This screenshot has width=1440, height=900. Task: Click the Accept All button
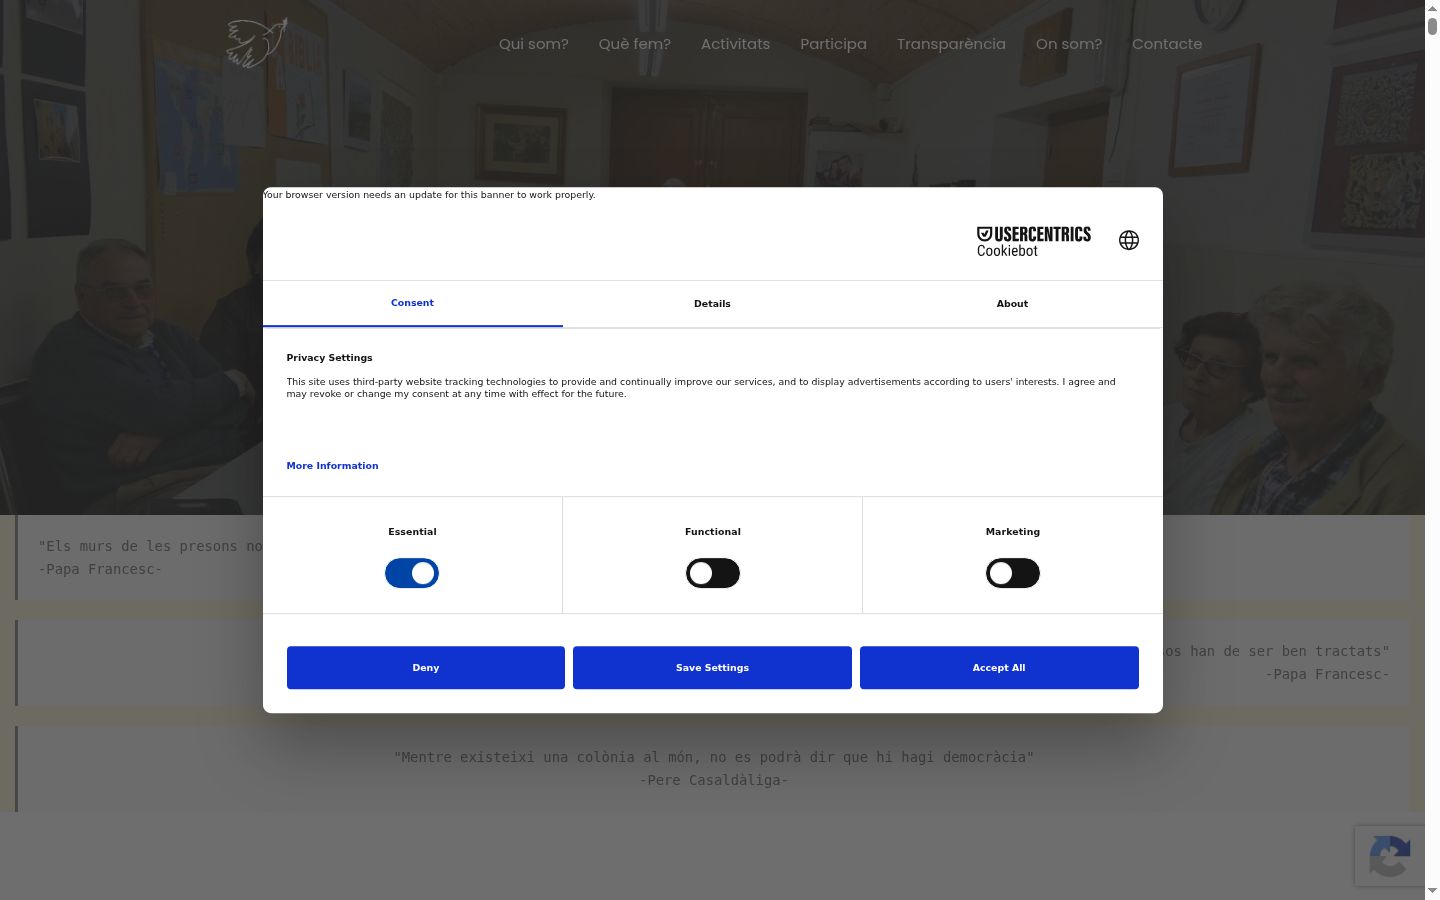[999, 668]
